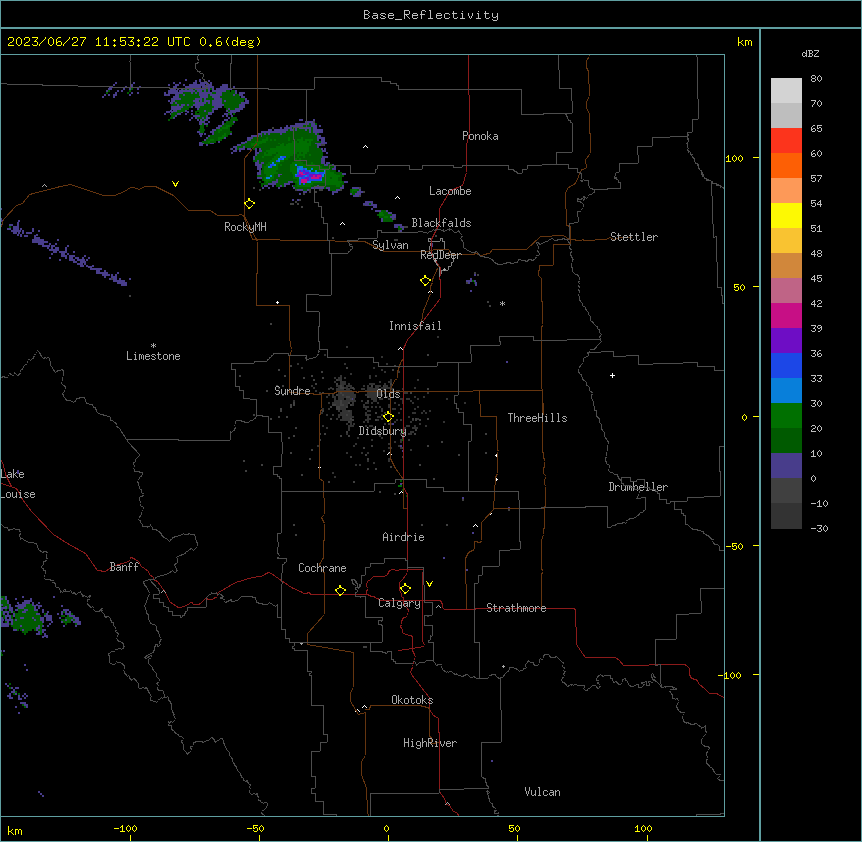Image resolution: width=862 pixels, height=842 pixels.
Task: Click the purple line echo west of RockyMH
Action: pyautogui.click(x=67, y=253)
